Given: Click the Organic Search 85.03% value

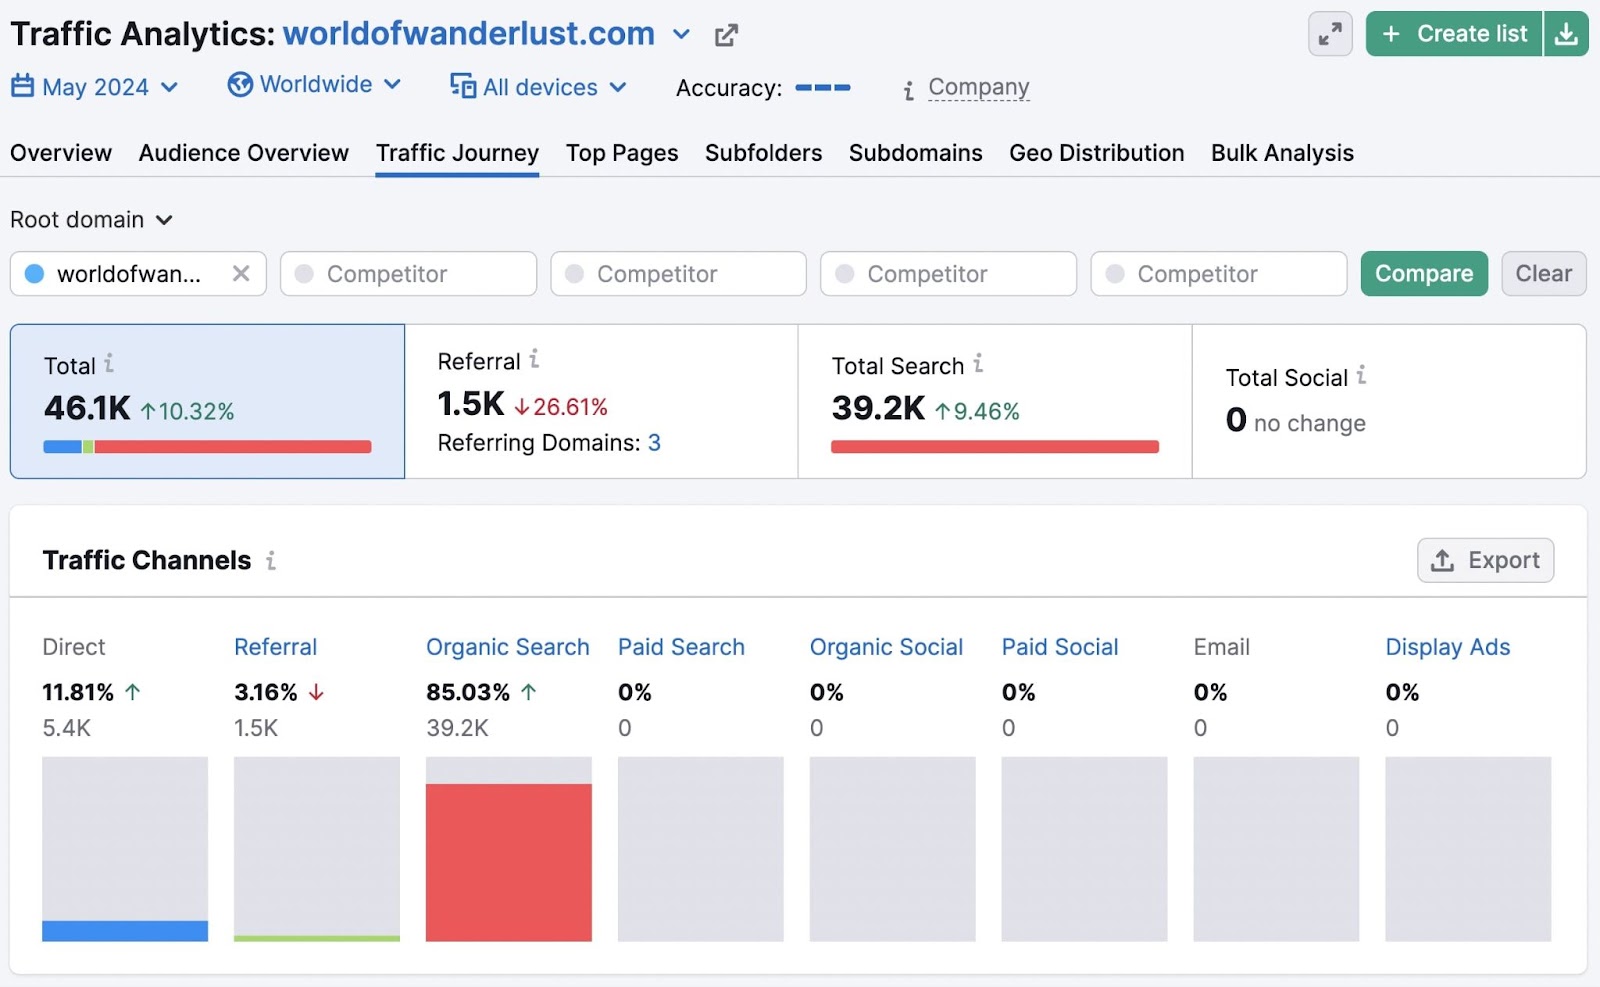Looking at the screenshot, I should click(468, 692).
